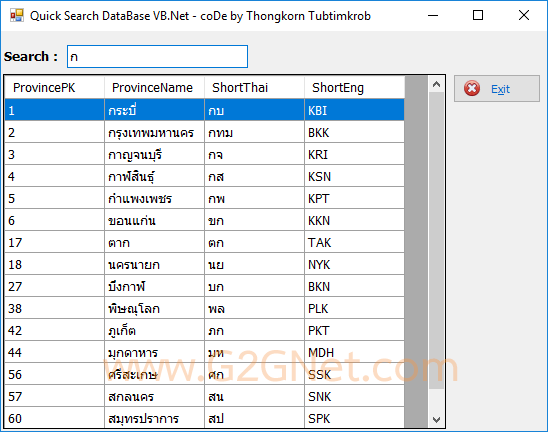Click the scrollbar up arrow

pos(436,84)
